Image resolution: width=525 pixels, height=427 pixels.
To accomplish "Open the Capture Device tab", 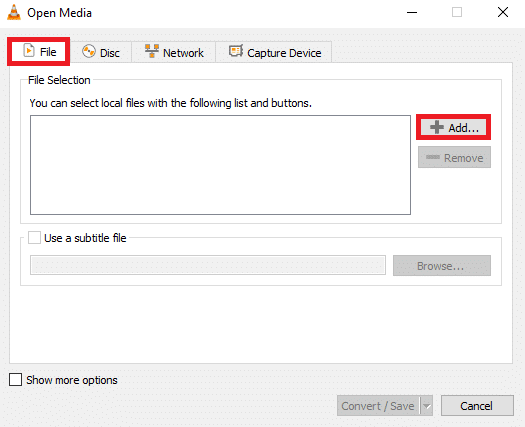I will [x=274, y=52].
